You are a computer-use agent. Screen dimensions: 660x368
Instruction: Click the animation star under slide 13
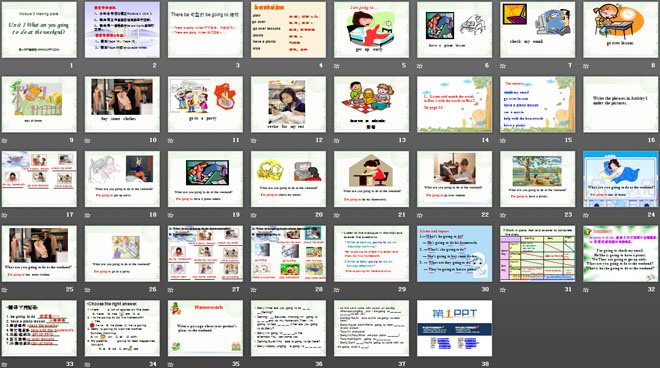point(337,141)
